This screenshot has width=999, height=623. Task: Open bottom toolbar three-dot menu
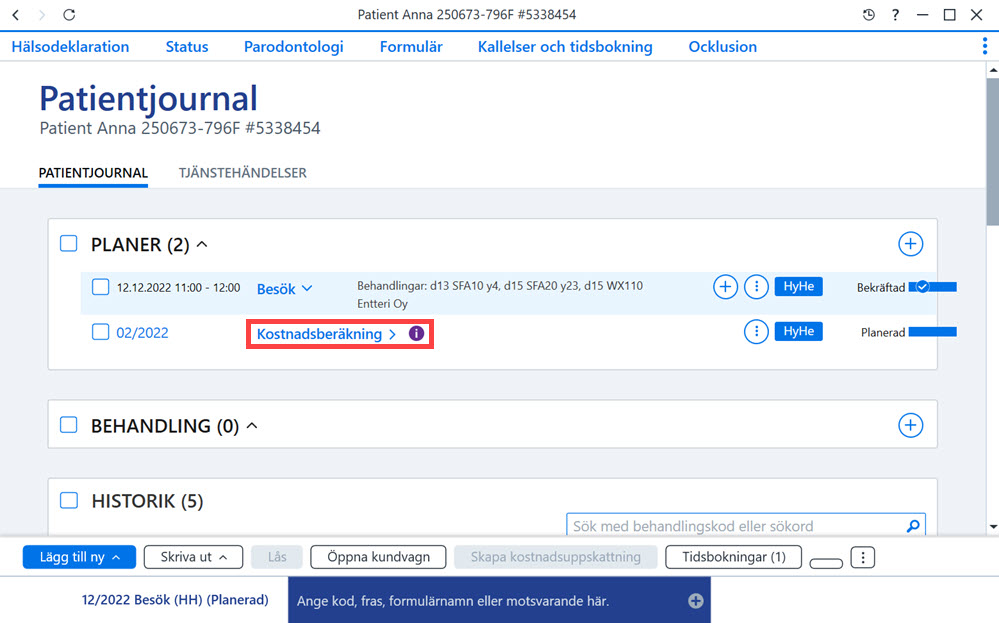(x=863, y=557)
